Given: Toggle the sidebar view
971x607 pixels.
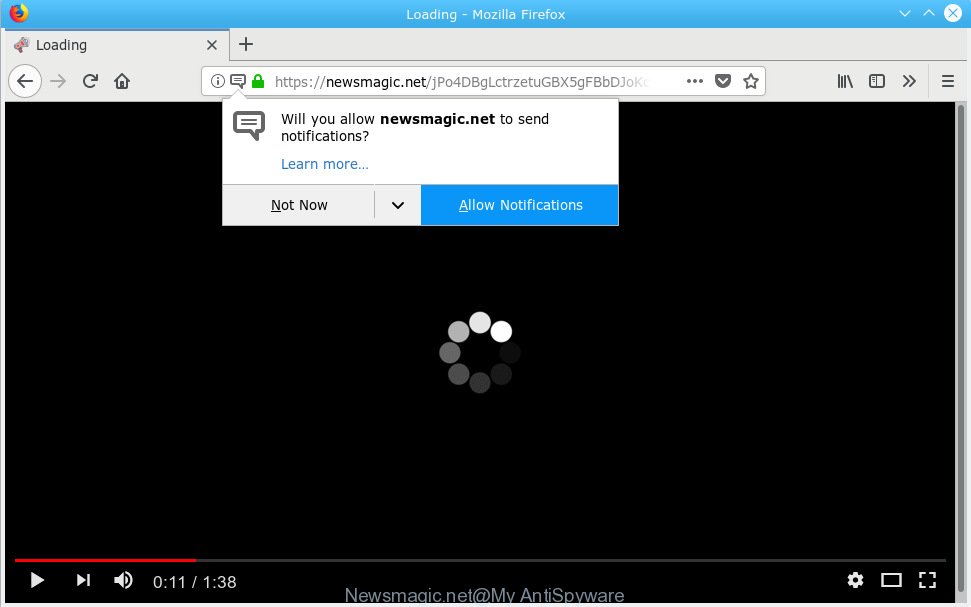Looking at the screenshot, I should coord(877,81).
